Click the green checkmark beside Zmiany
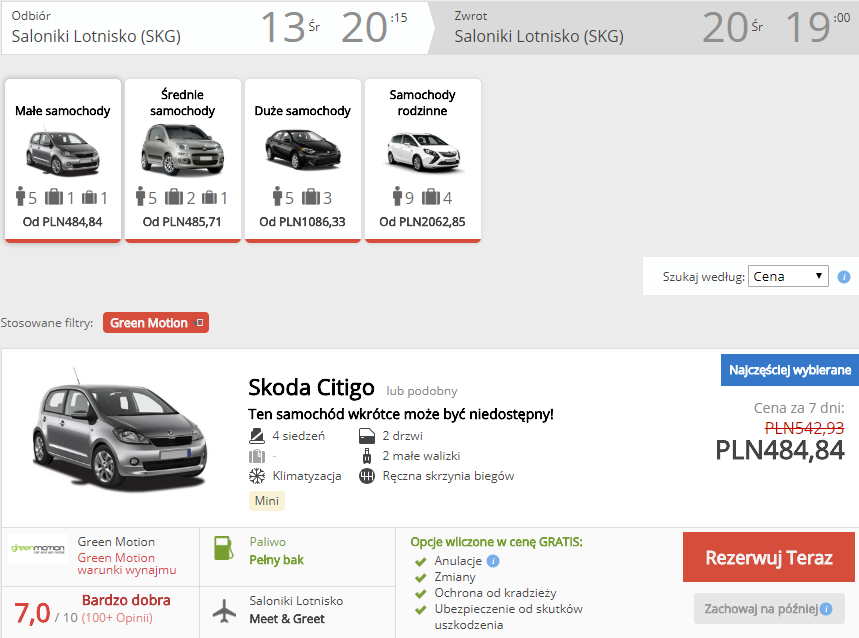The width and height of the screenshot is (859, 638). click(x=421, y=578)
